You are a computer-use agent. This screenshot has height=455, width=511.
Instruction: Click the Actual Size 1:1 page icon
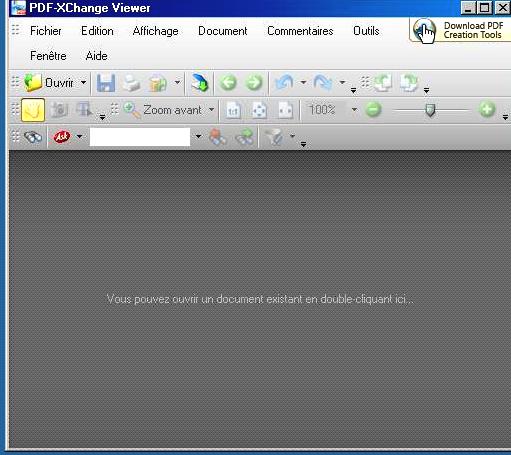(233, 110)
